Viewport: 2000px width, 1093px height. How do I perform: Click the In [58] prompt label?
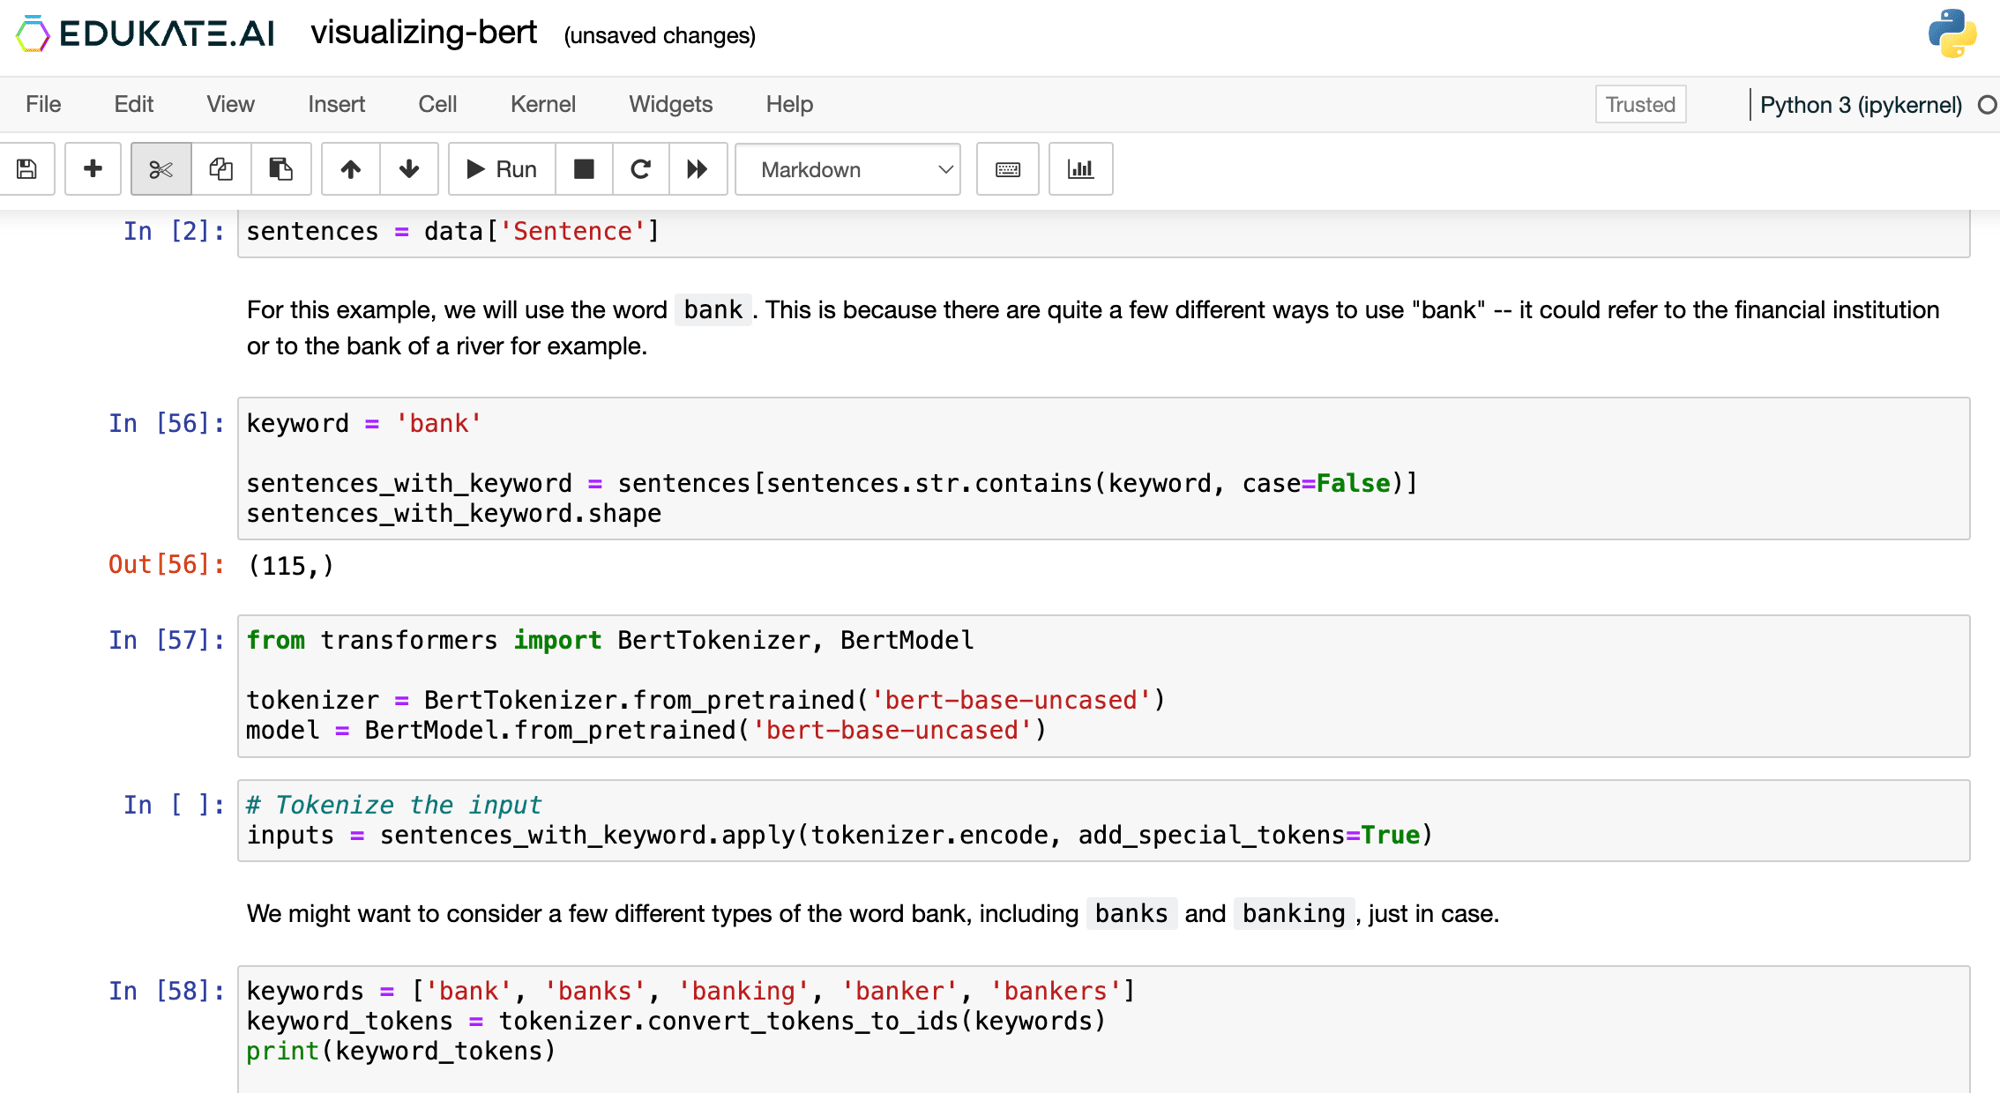[166, 991]
